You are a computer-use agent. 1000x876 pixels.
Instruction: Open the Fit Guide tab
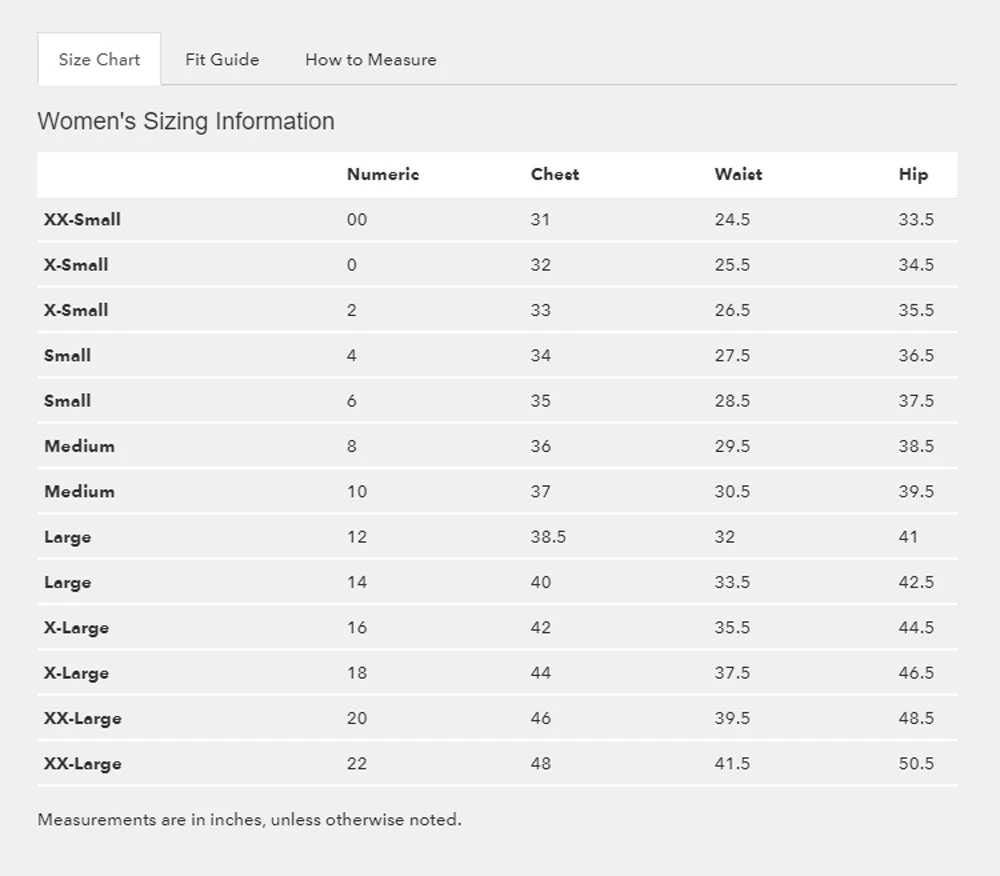[x=222, y=59]
